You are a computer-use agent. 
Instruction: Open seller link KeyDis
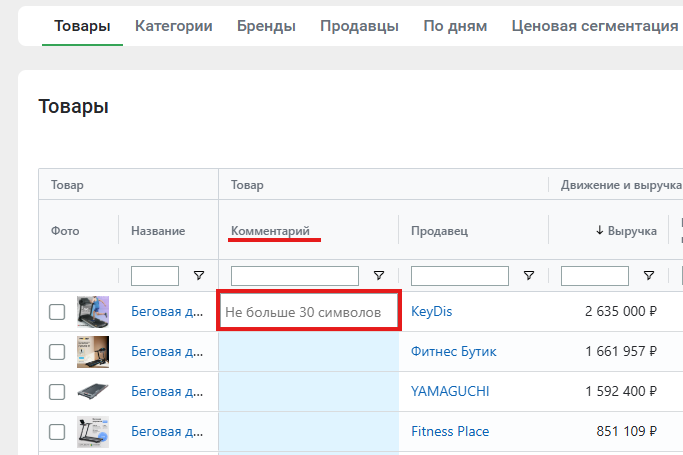432,312
